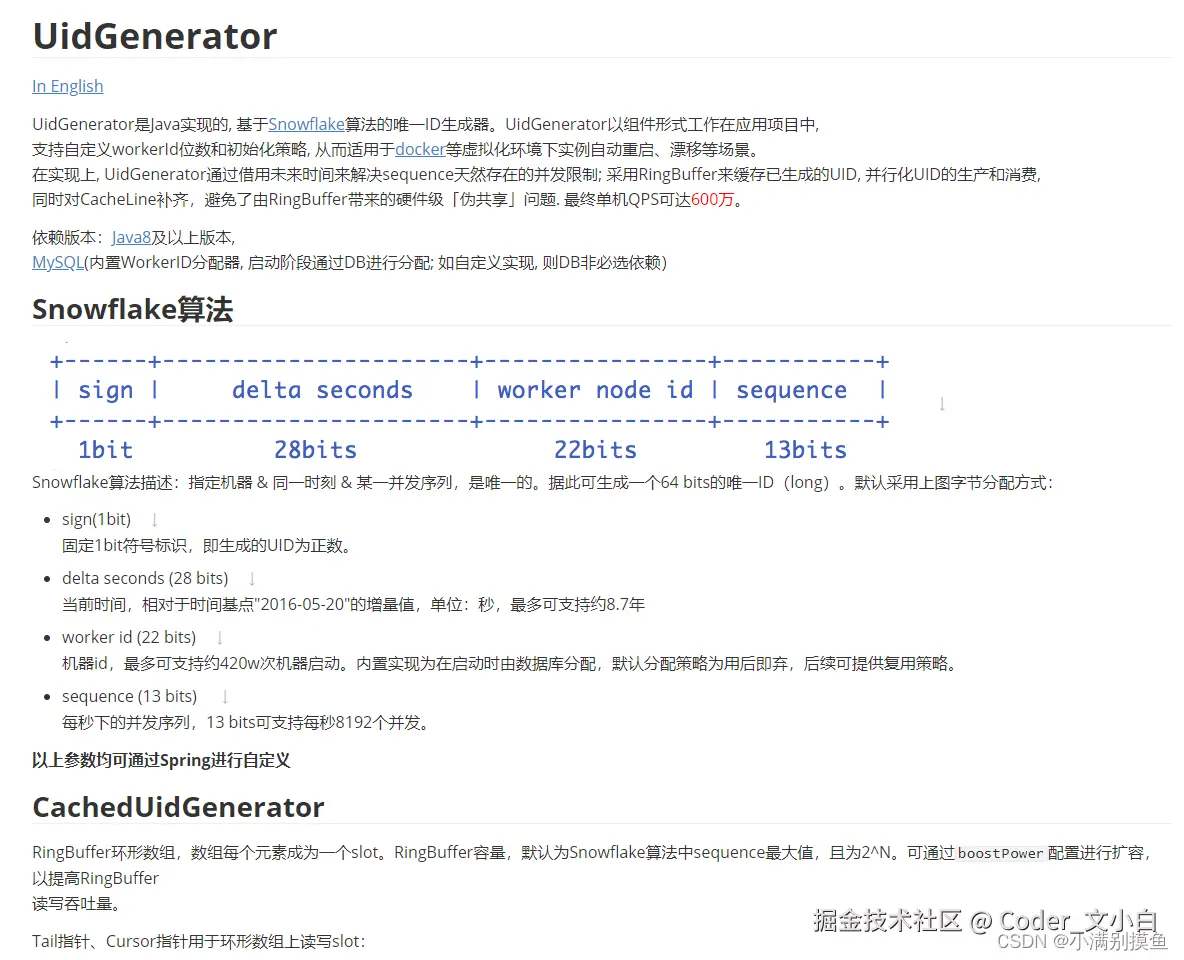Image resolution: width=1184 pixels, height=960 pixels.
Task: Open the docker hyperlink
Action: coord(419,150)
